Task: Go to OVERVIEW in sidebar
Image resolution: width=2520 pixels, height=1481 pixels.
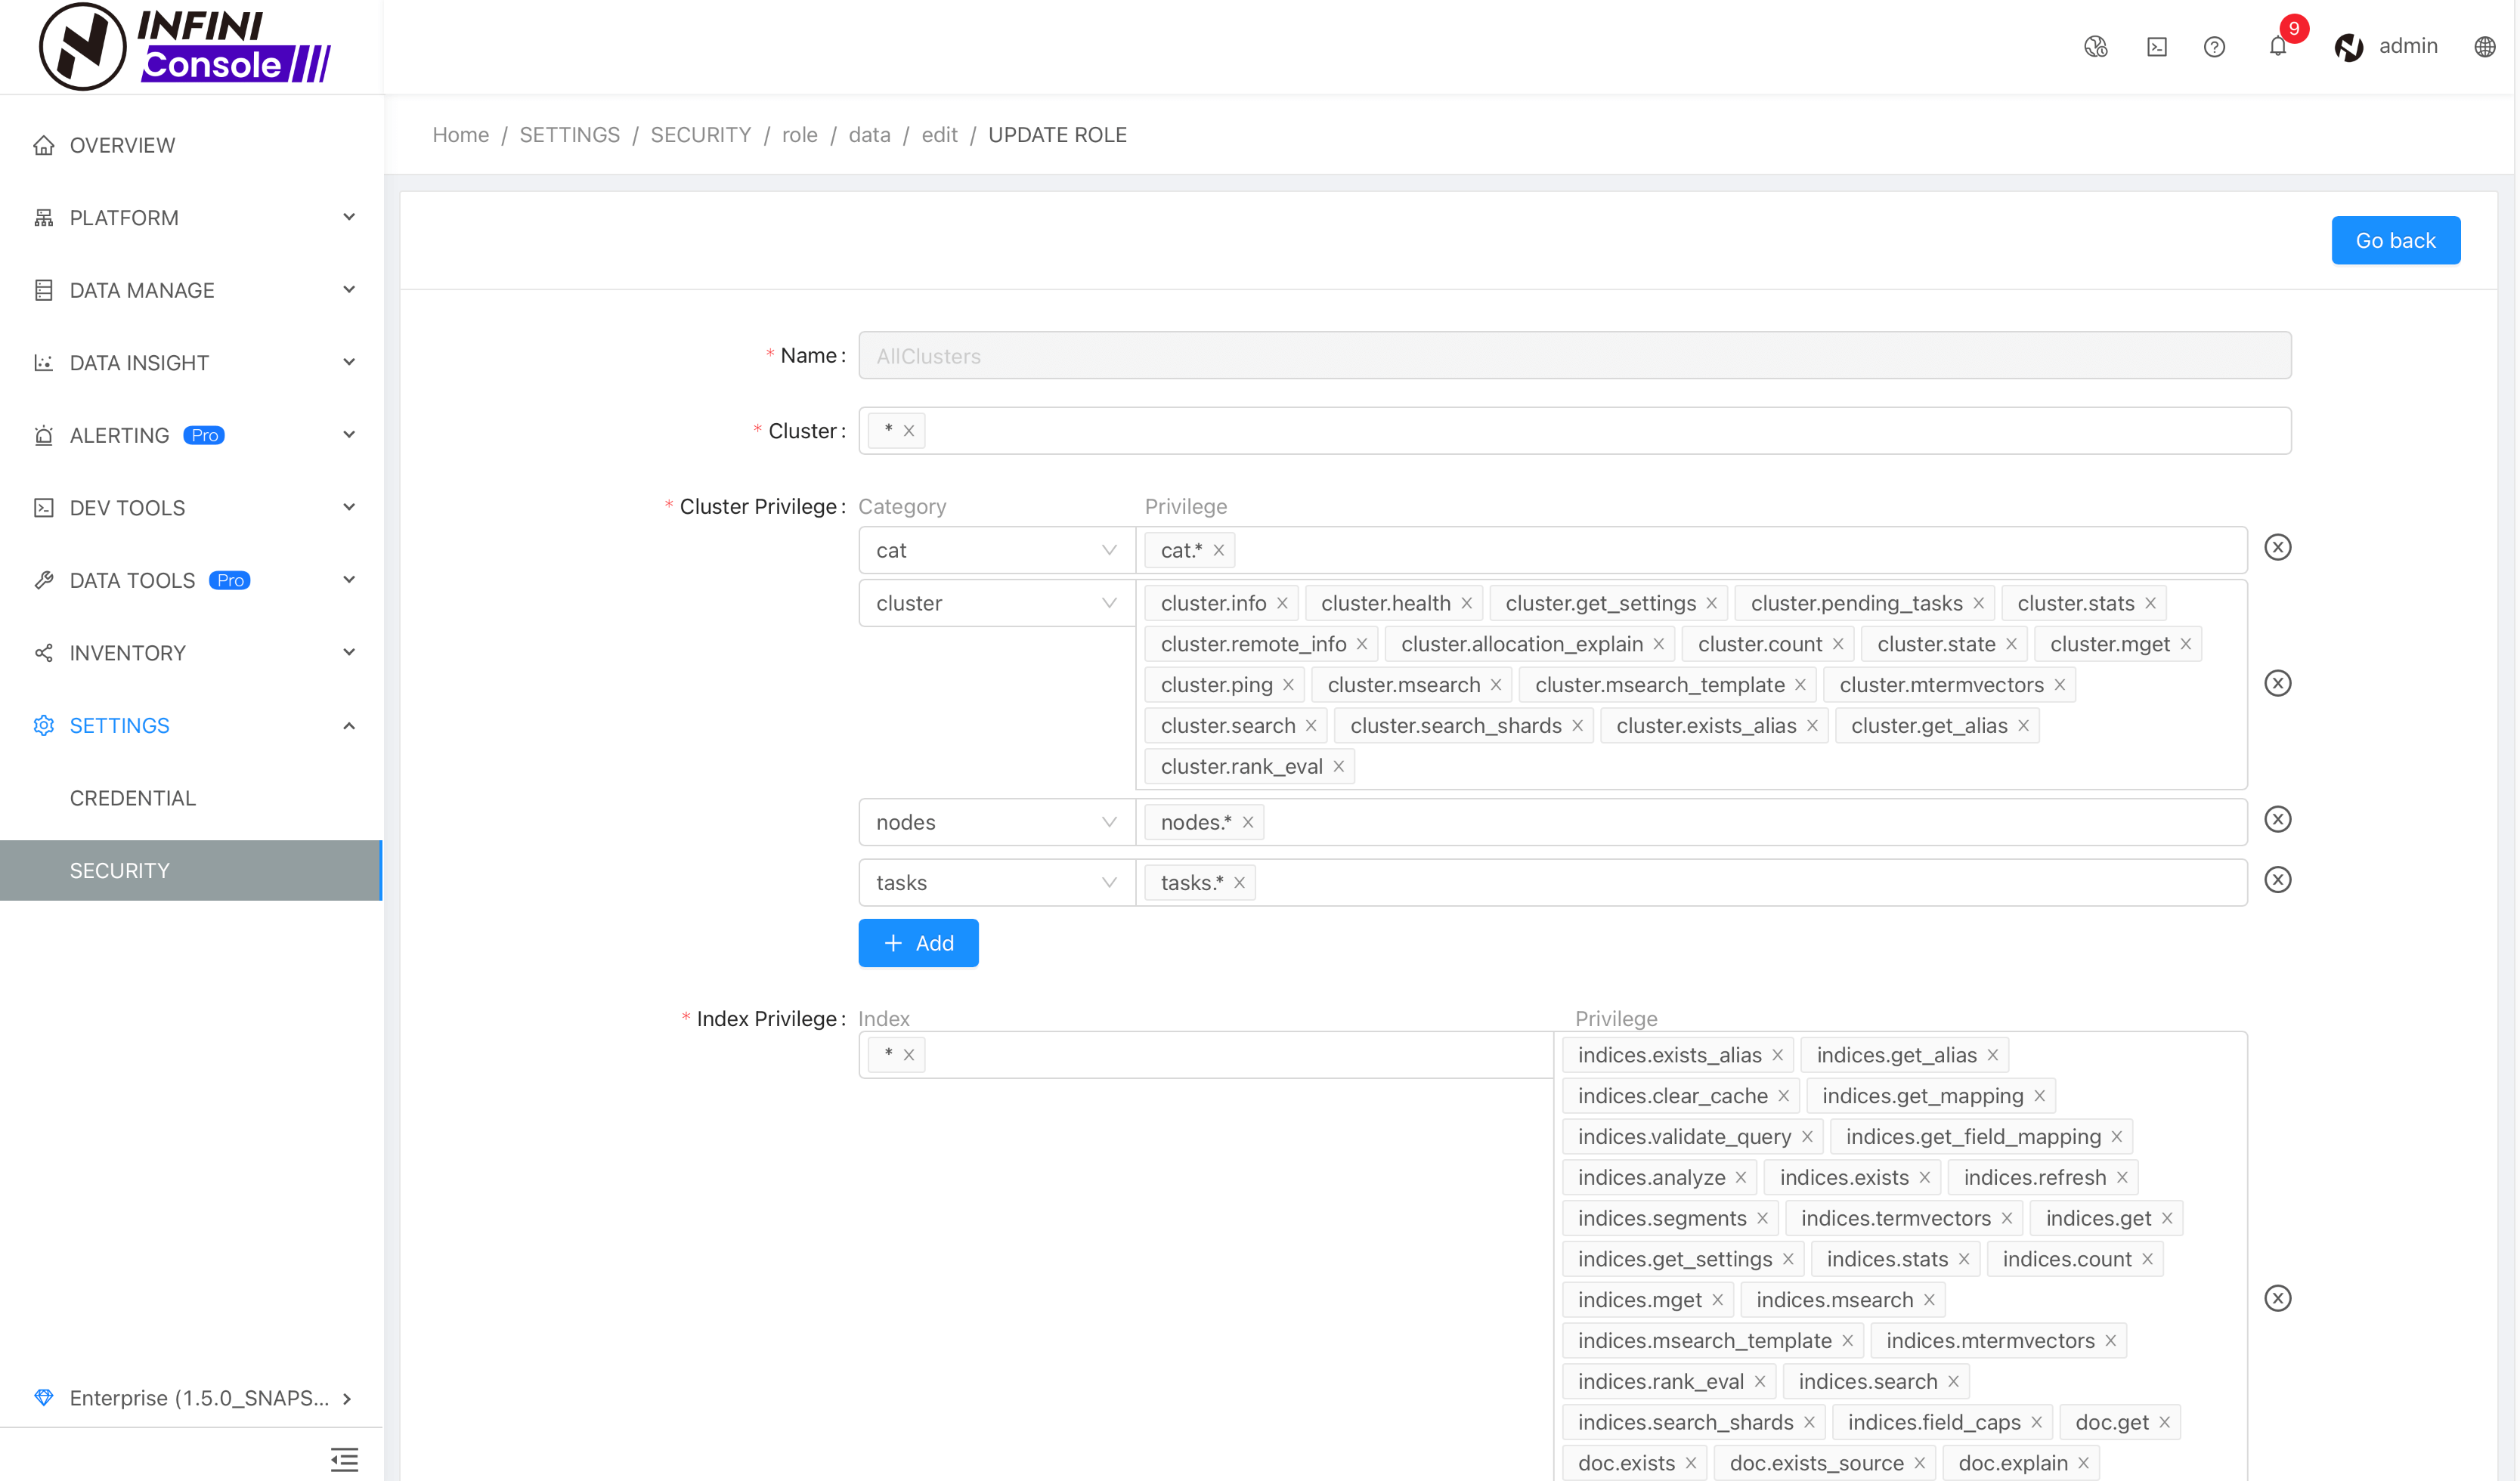Action: coord(191,145)
